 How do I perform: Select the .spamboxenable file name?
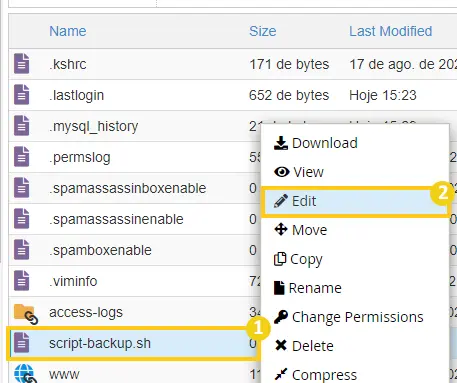(x=100, y=250)
